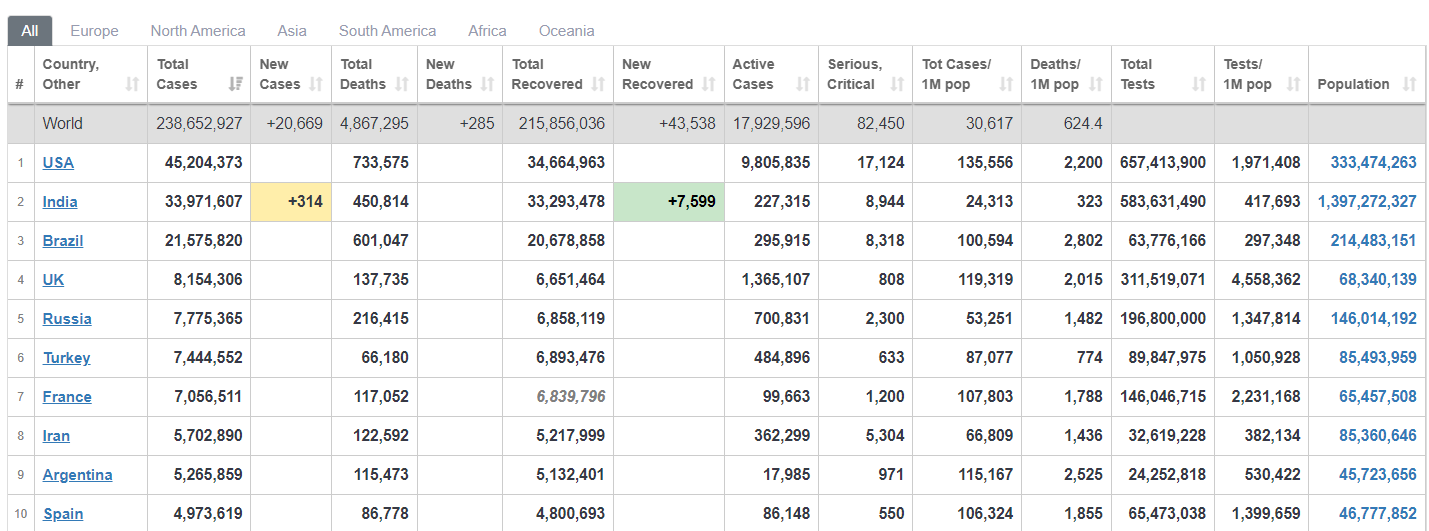Sort by Country, Other arrows icon

click(x=132, y=84)
